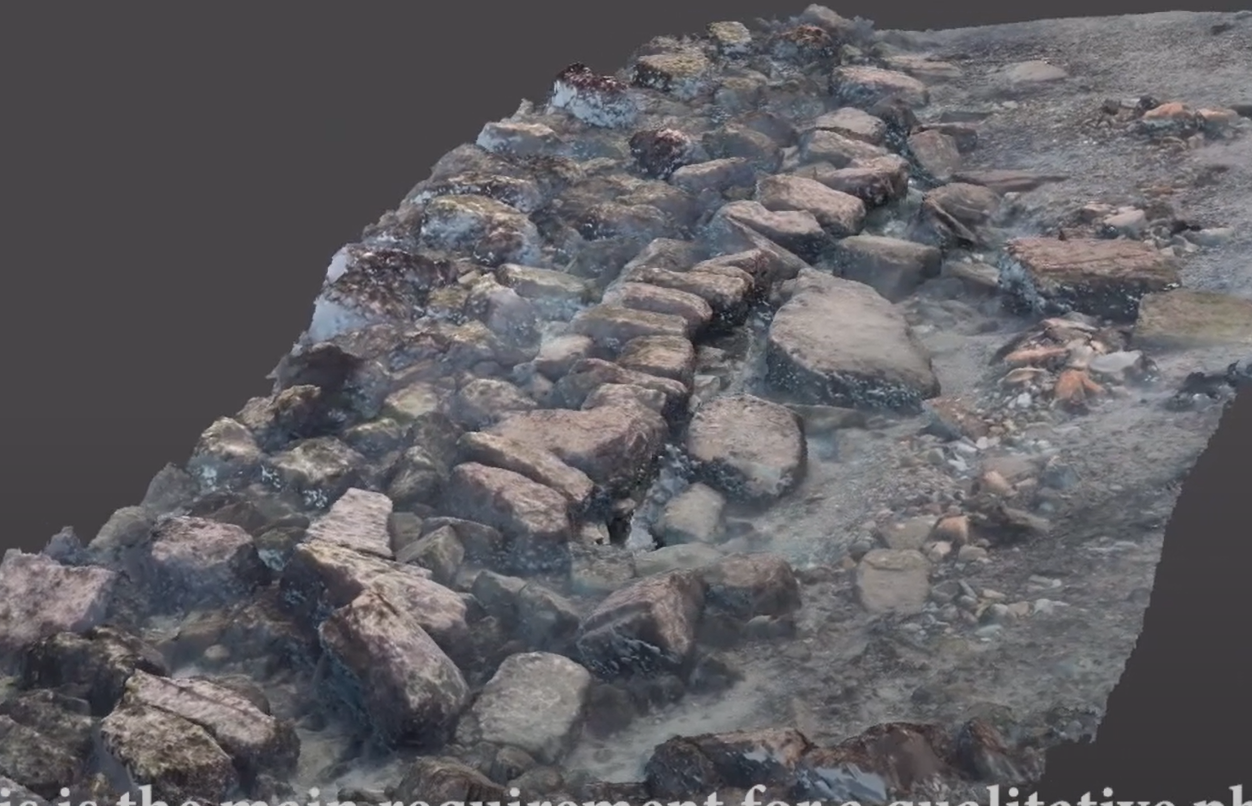Click the dark wet rock along the bottom edge
This screenshot has width=1252, height=806.
click(x=730, y=760)
